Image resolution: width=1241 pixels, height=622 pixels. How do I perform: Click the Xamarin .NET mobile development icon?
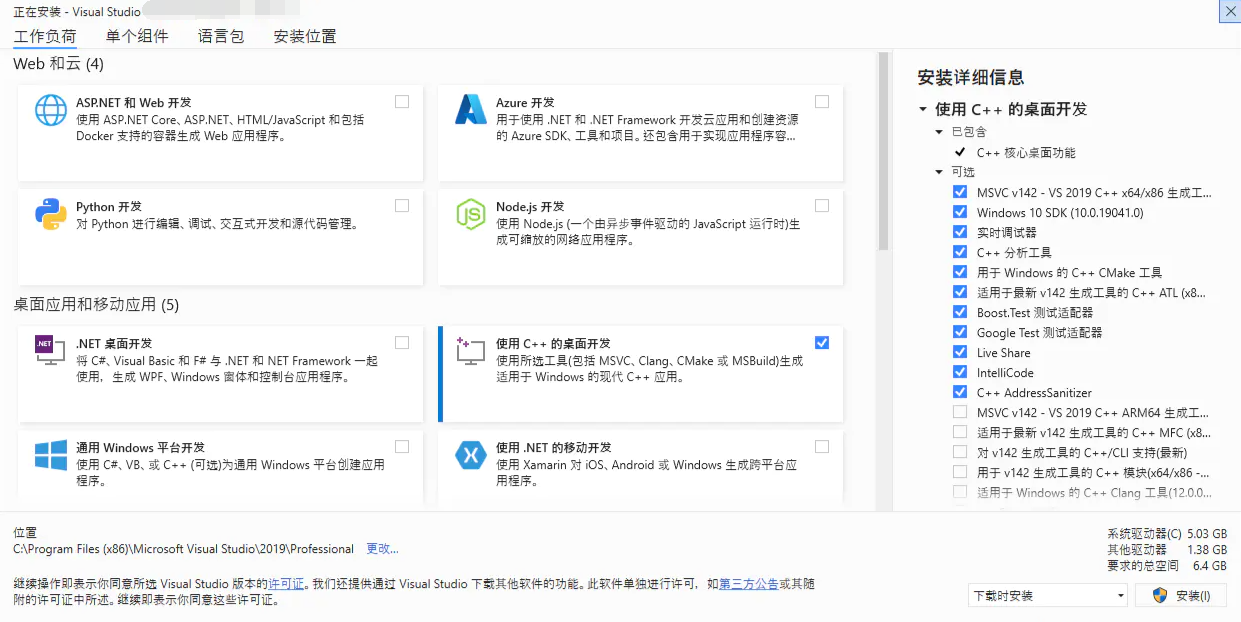471,455
